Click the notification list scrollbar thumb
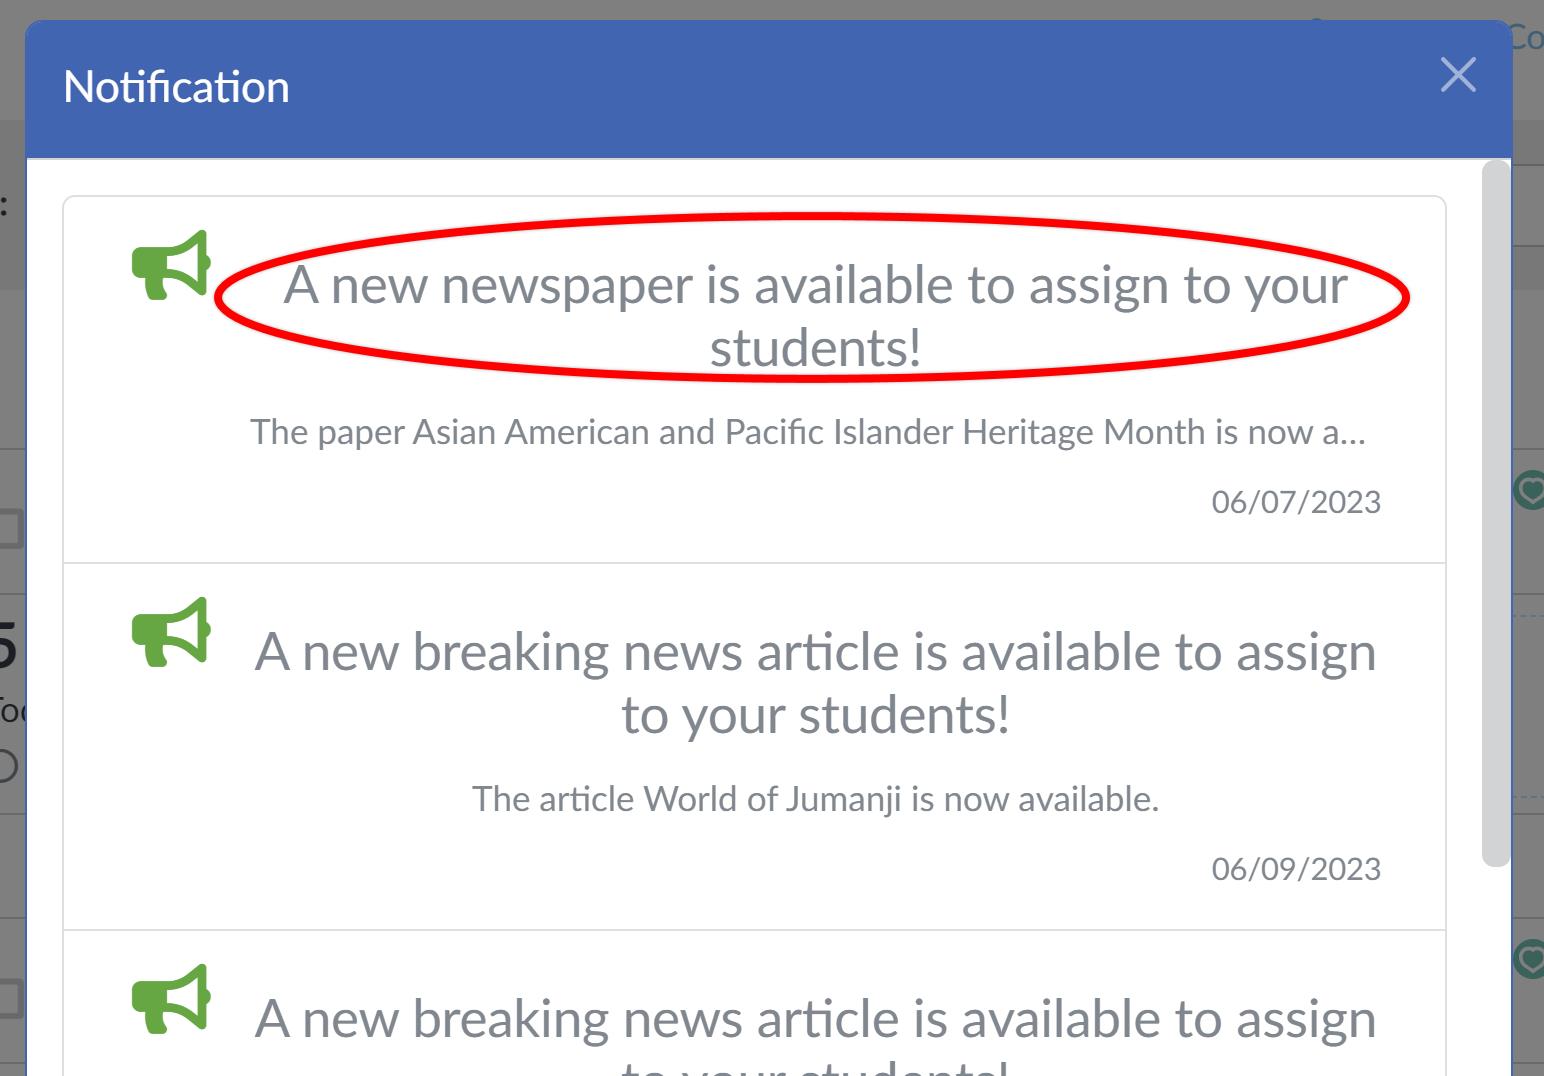This screenshot has height=1076, width=1544. (1496, 513)
